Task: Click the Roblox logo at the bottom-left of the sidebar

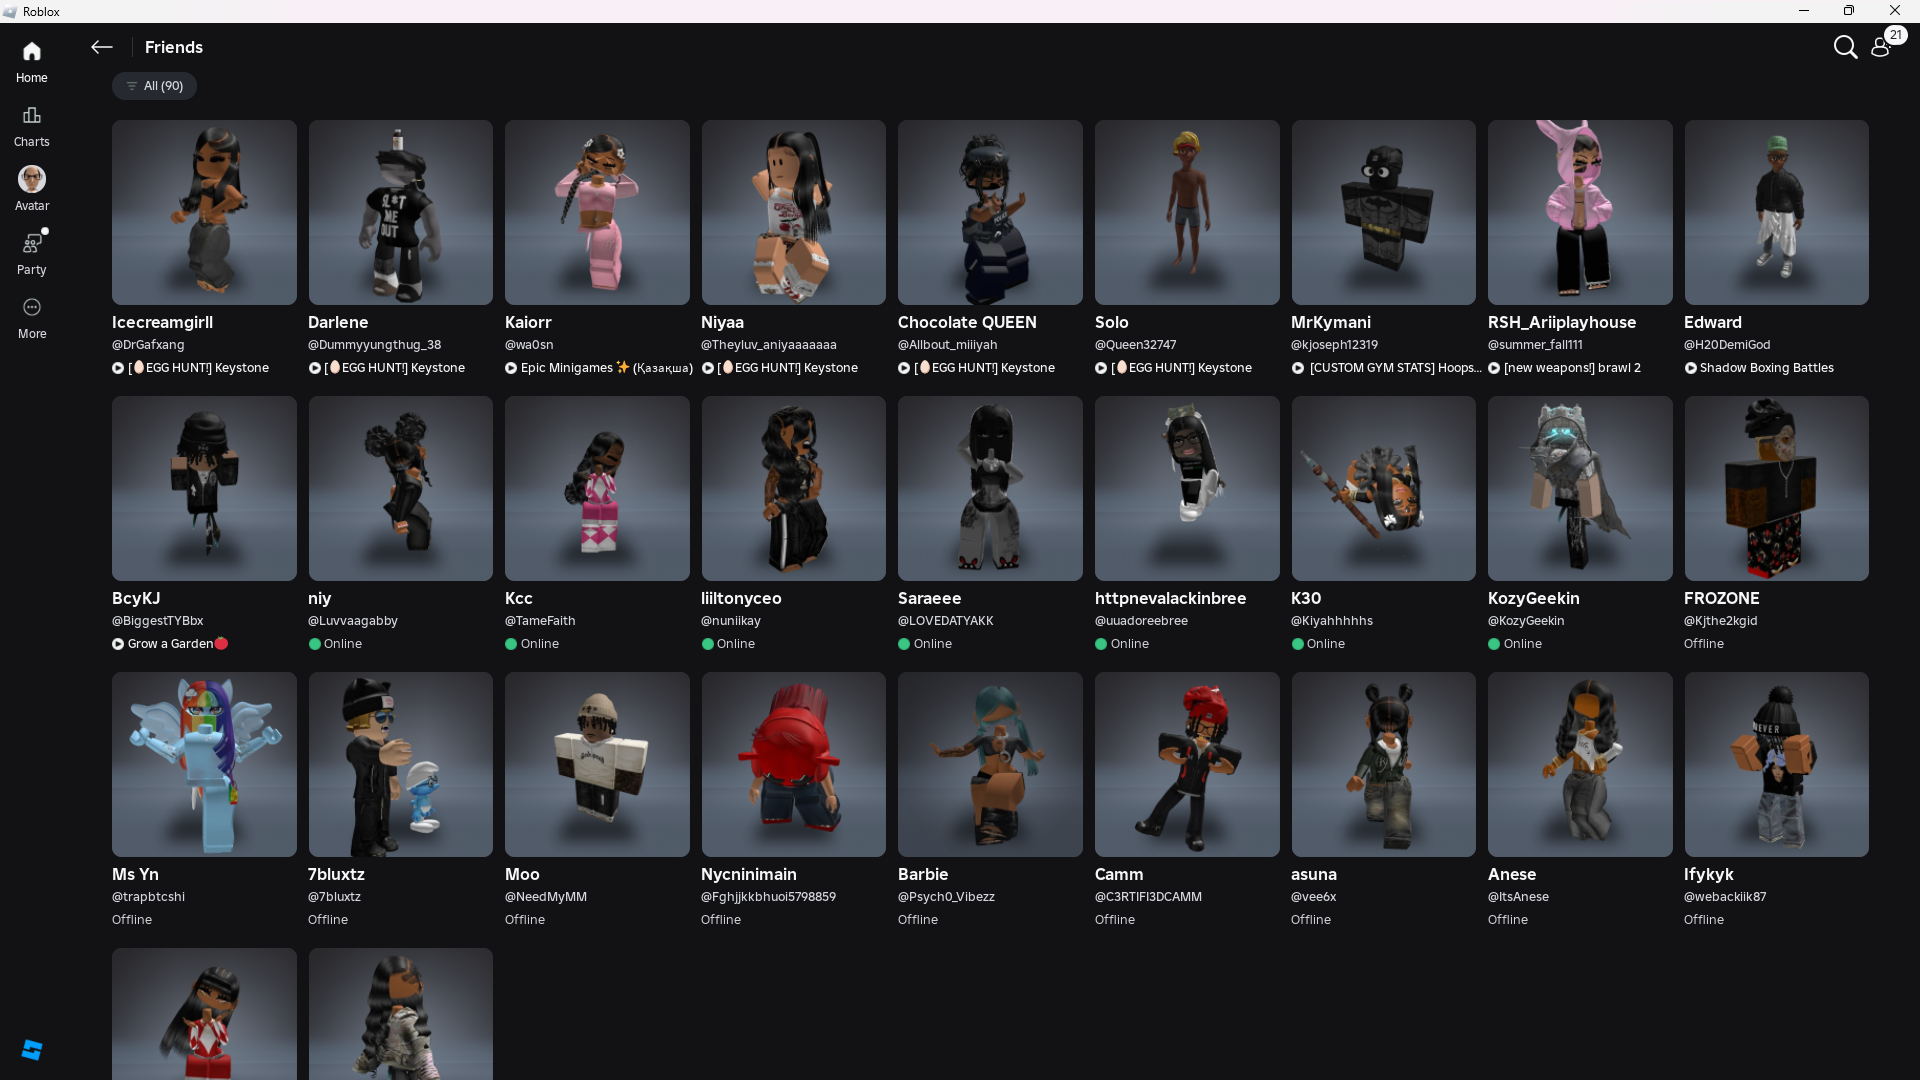Action: [x=31, y=1049]
